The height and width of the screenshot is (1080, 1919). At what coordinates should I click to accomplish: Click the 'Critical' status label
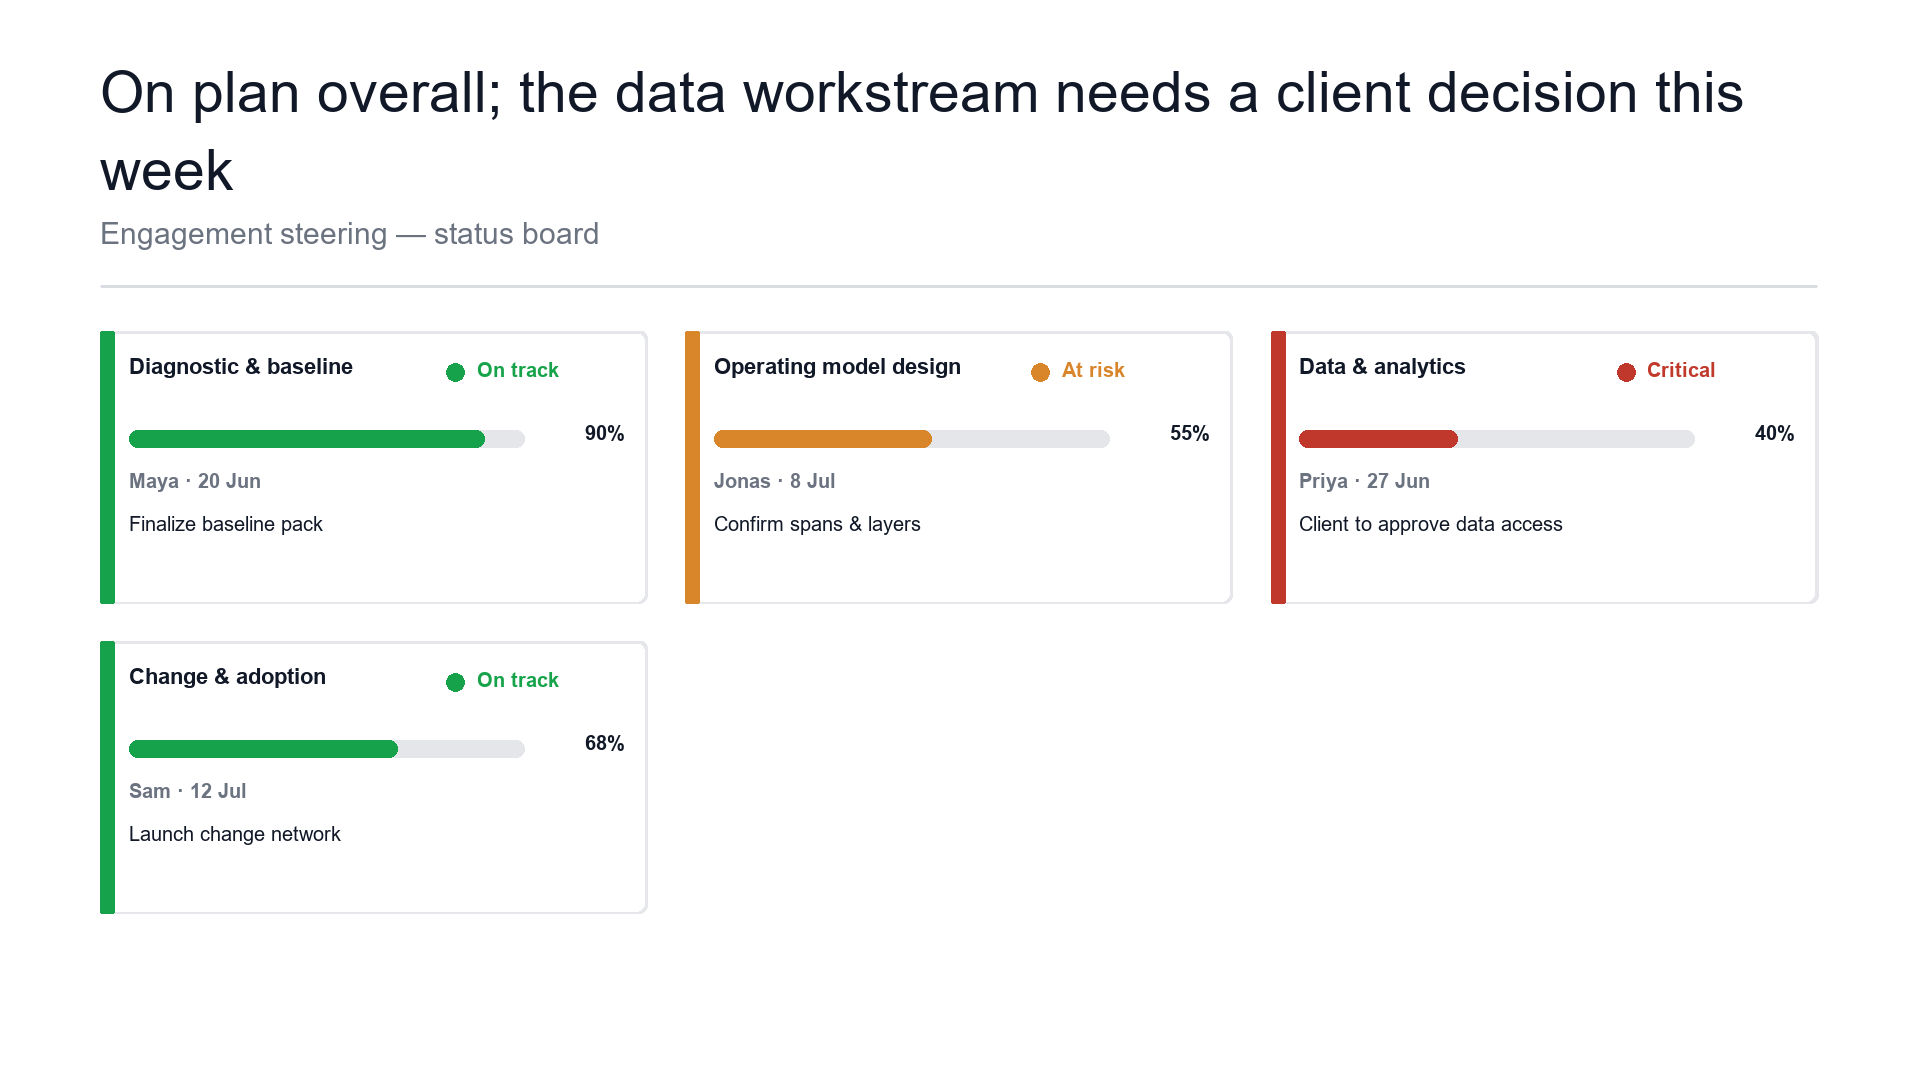[1681, 370]
